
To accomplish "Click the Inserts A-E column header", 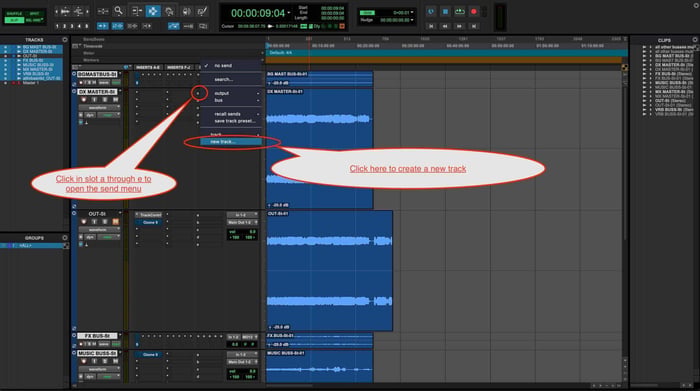I will pos(148,67).
